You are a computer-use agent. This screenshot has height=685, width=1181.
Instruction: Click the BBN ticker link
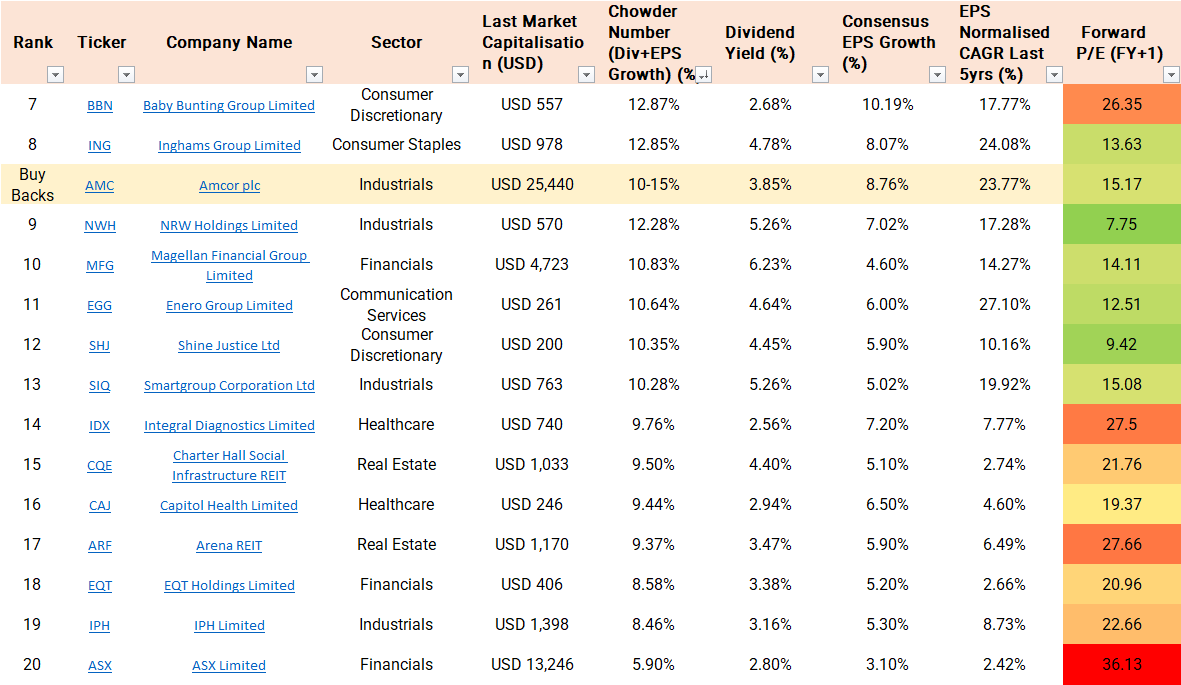[x=100, y=106]
